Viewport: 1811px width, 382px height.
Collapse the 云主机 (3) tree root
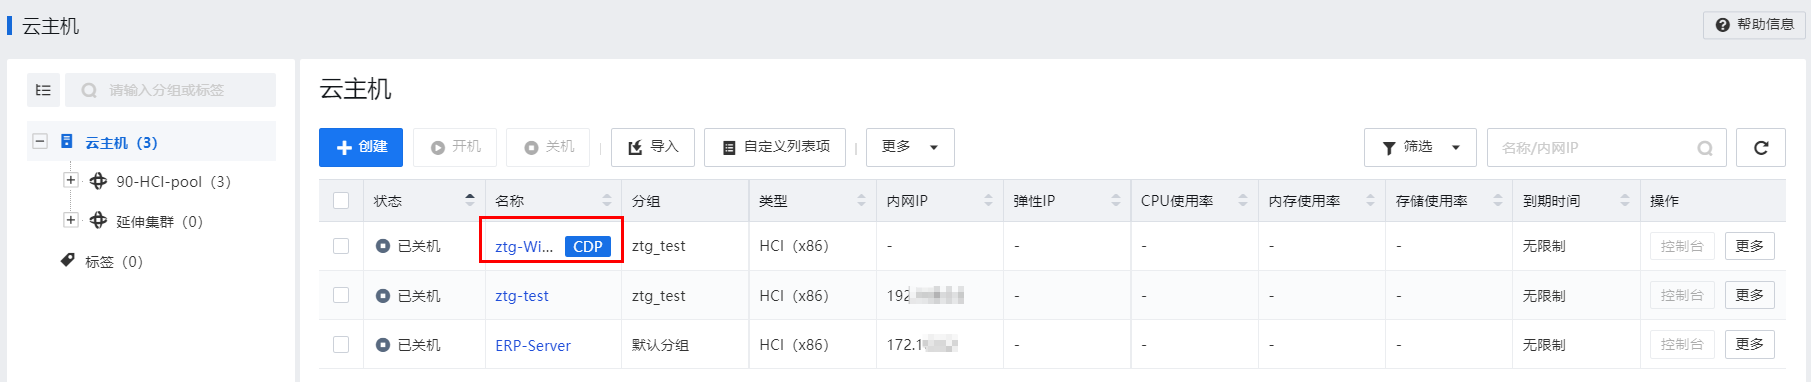[x=40, y=141]
